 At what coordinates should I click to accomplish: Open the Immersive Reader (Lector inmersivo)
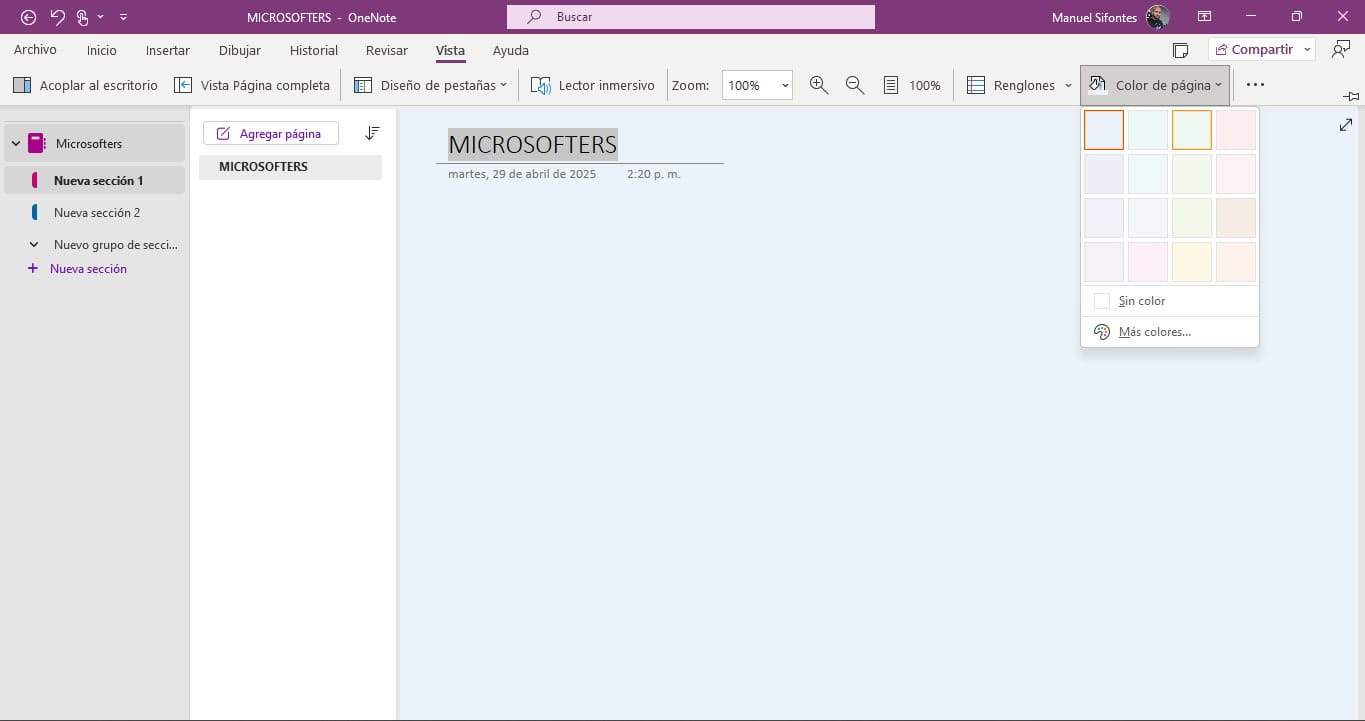593,86
